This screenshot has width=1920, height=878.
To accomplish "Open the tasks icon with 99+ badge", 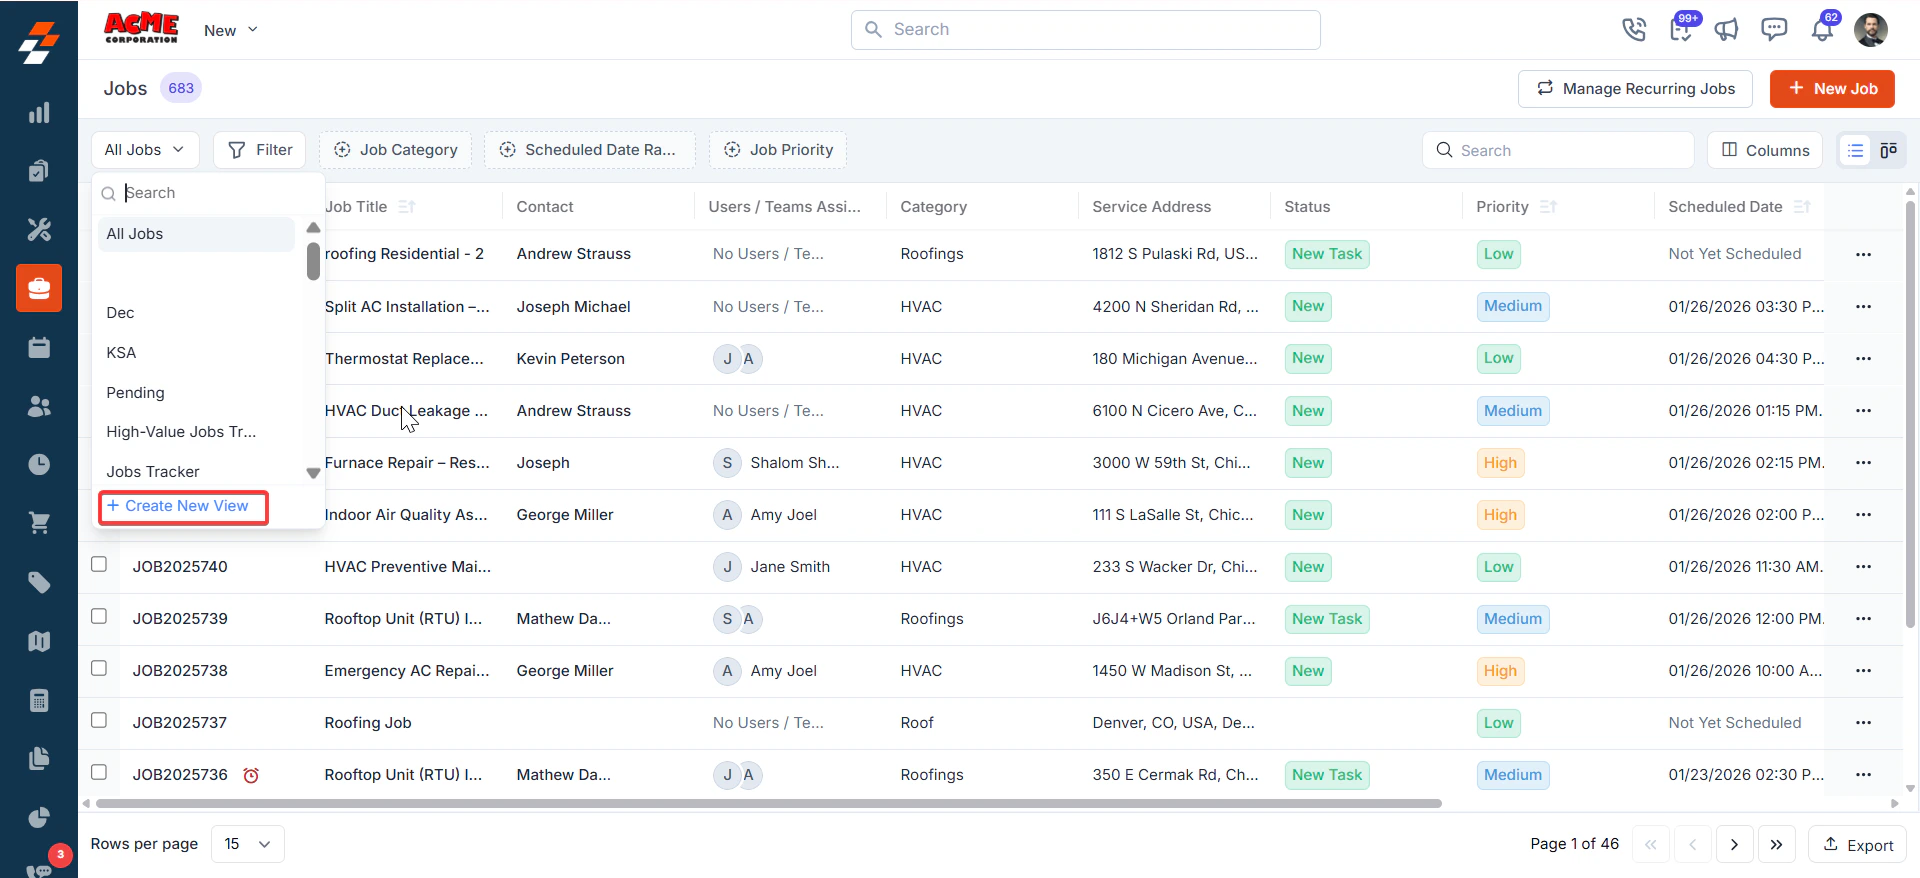I will 1681,29.
